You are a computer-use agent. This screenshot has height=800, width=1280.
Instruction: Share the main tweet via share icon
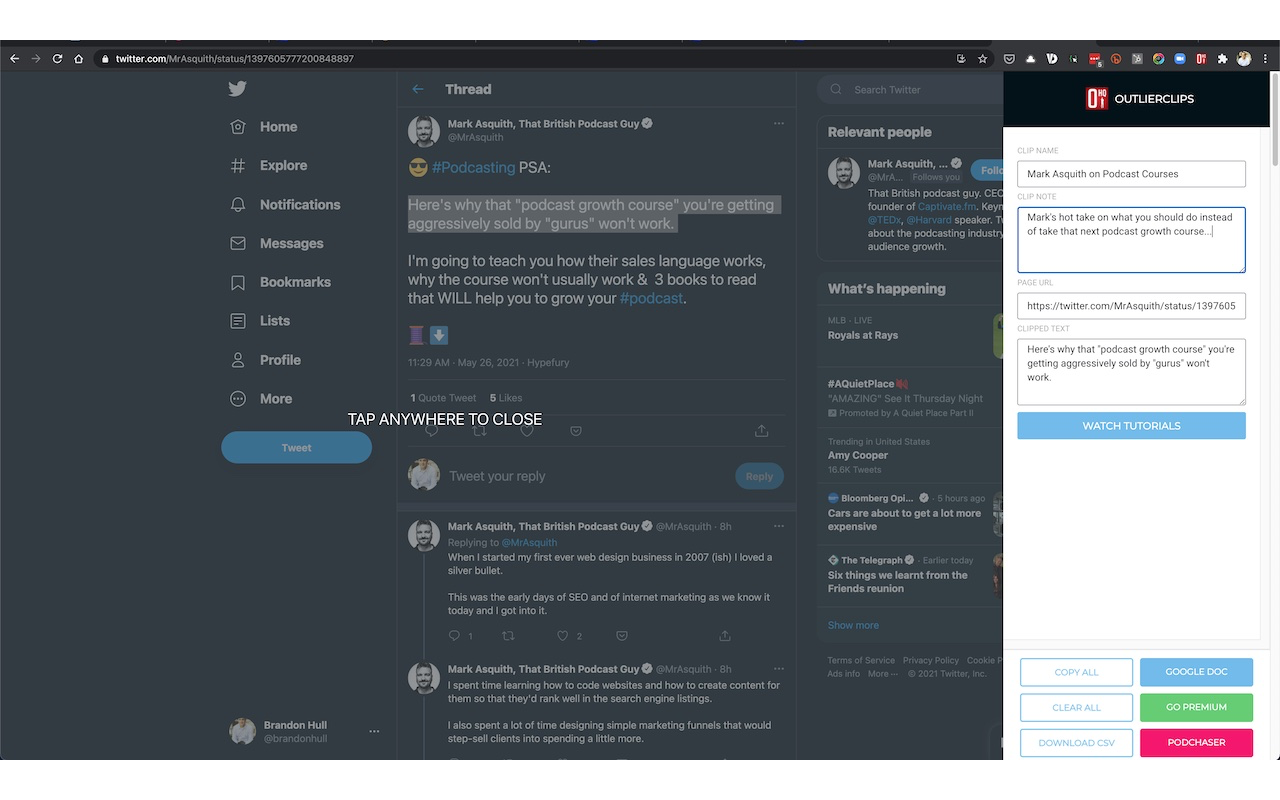(x=762, y=431)
